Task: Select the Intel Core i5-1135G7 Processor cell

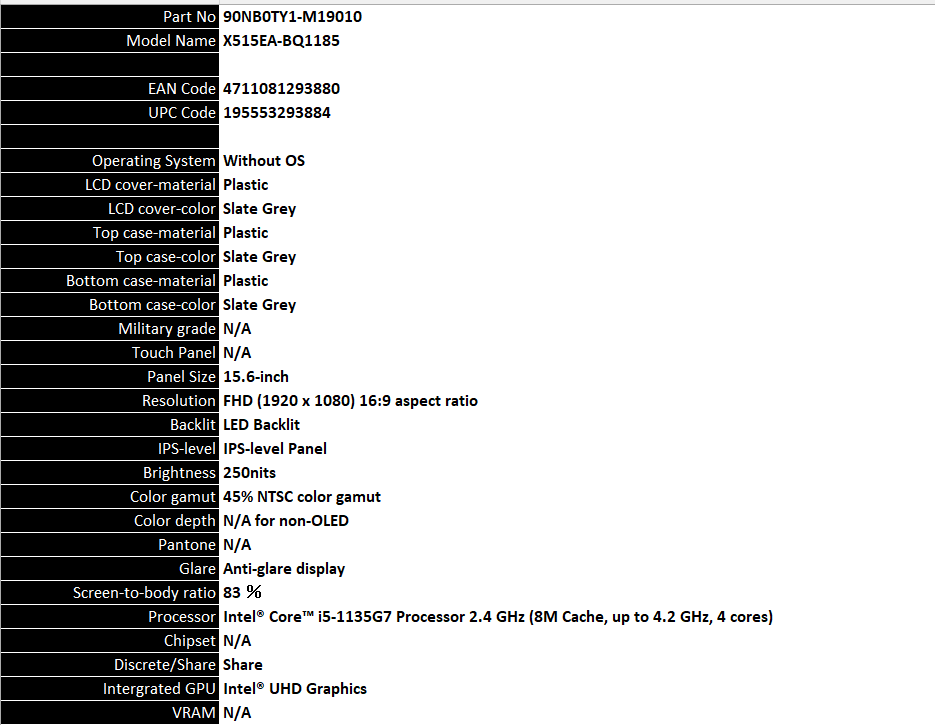Action: pos(497,617)
